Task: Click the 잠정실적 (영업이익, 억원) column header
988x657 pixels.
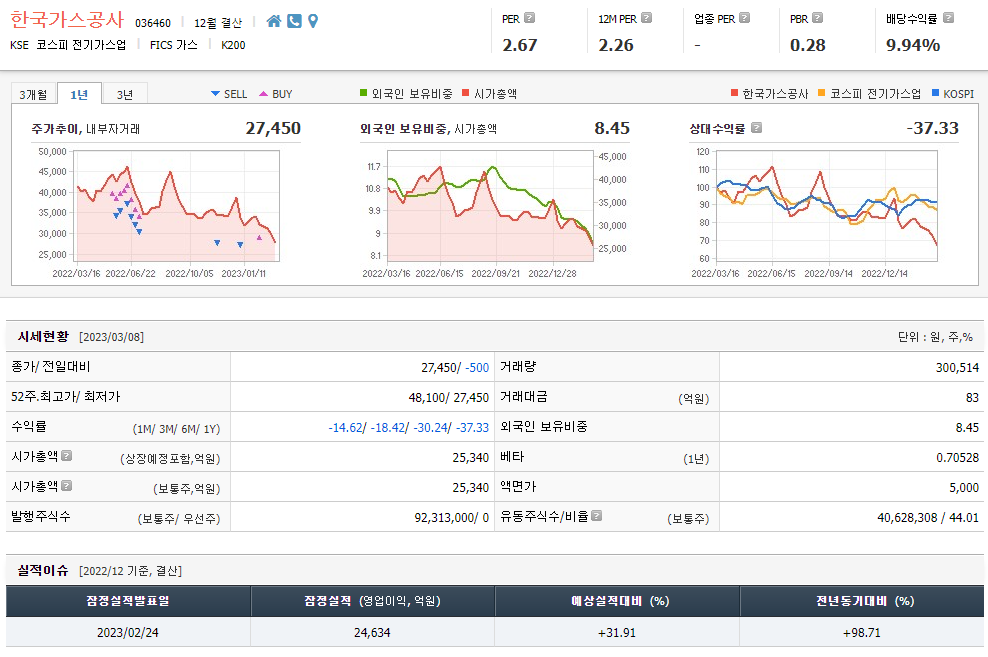Action: 372,601
